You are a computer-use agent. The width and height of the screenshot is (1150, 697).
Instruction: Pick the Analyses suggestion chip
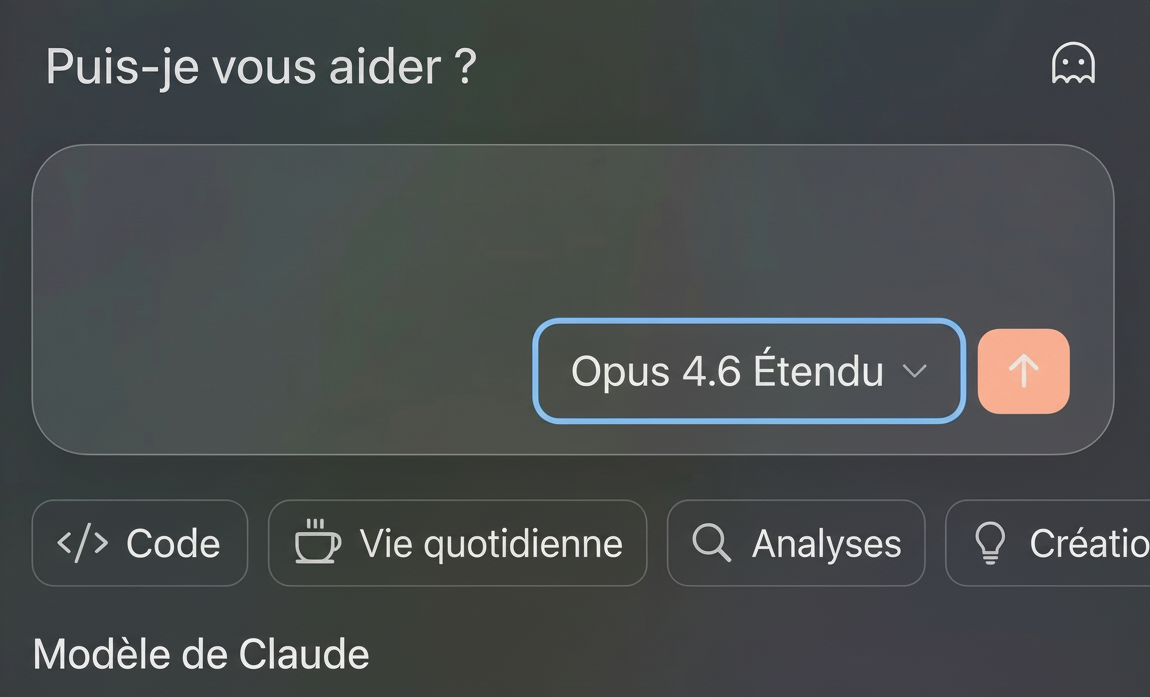pos(796,543)
